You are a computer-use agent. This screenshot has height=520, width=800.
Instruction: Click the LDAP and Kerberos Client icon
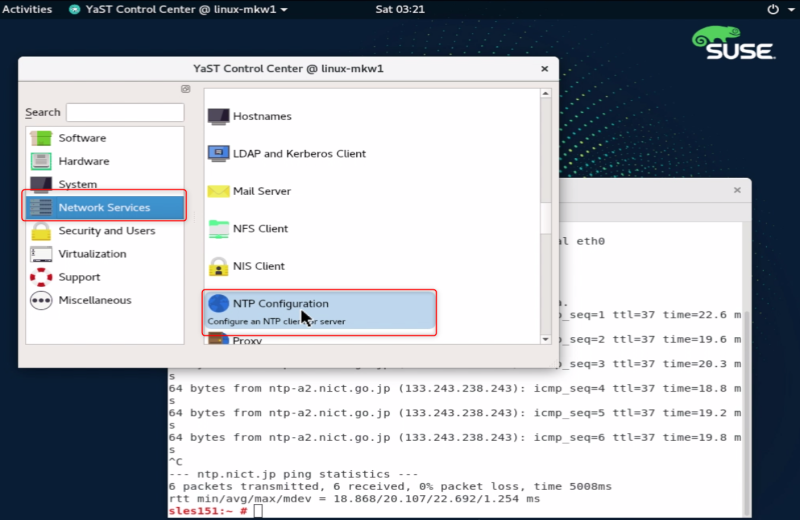pos(218,154)
